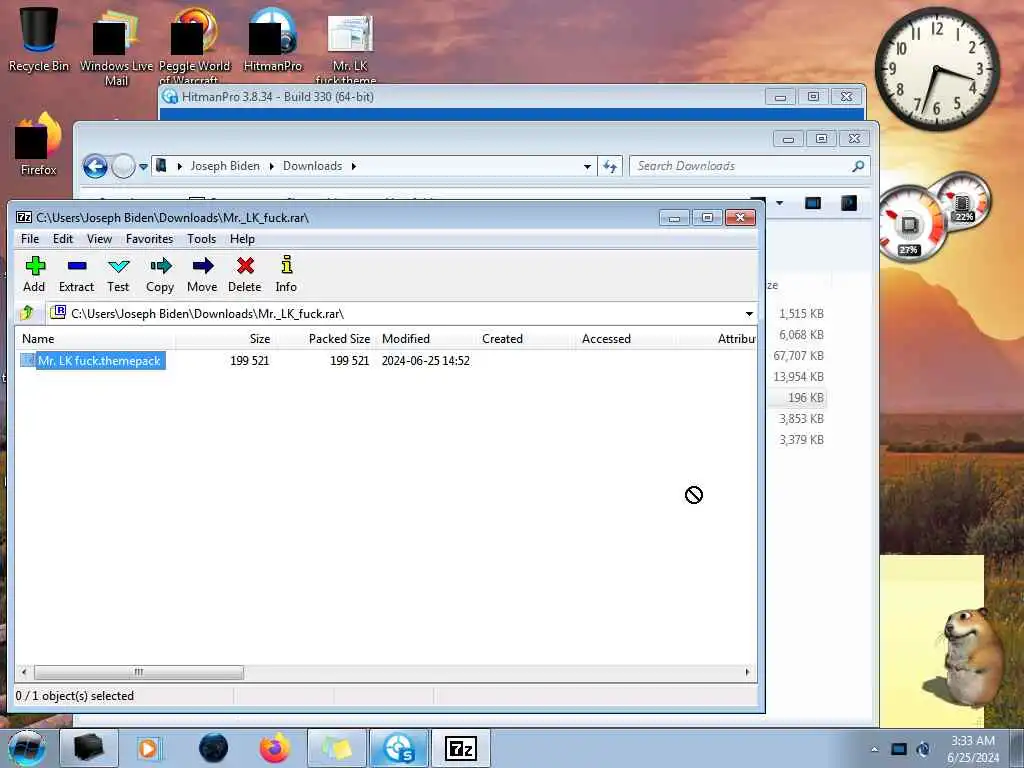Click the taskbar clock showing 3:33 AM
This screenshot has width=1024, height=768.
click(972, 749)
